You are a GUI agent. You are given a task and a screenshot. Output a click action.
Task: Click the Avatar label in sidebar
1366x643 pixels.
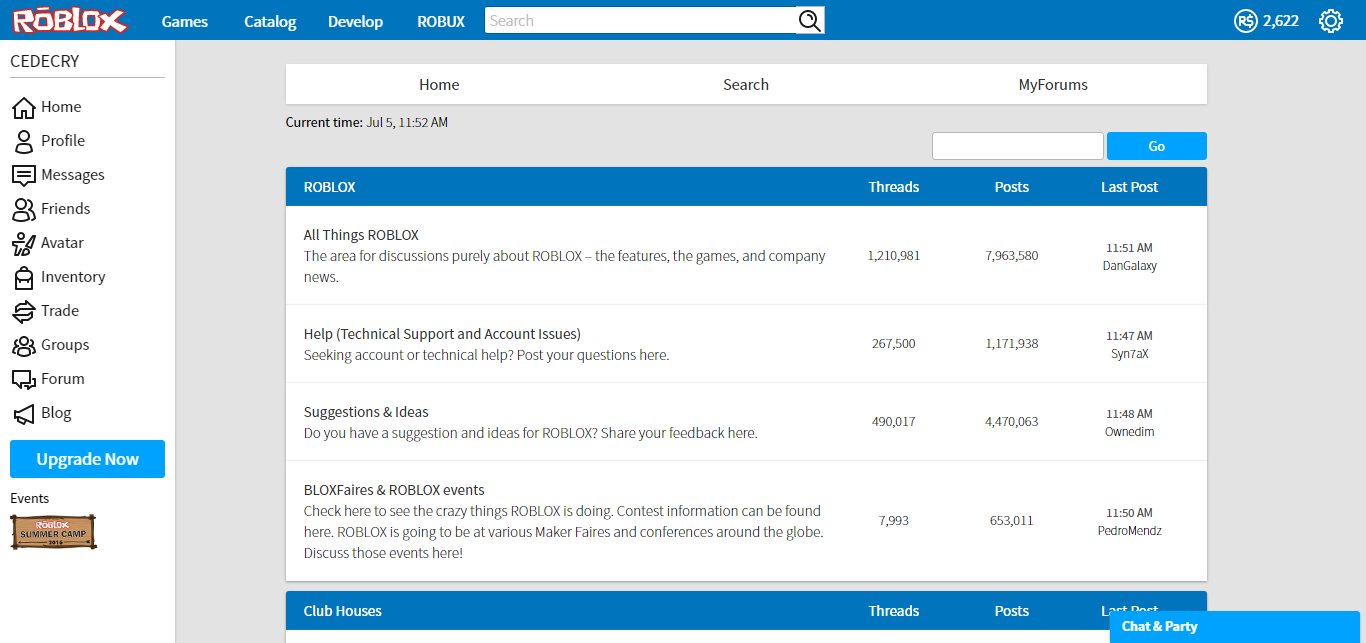pos(62,243)
